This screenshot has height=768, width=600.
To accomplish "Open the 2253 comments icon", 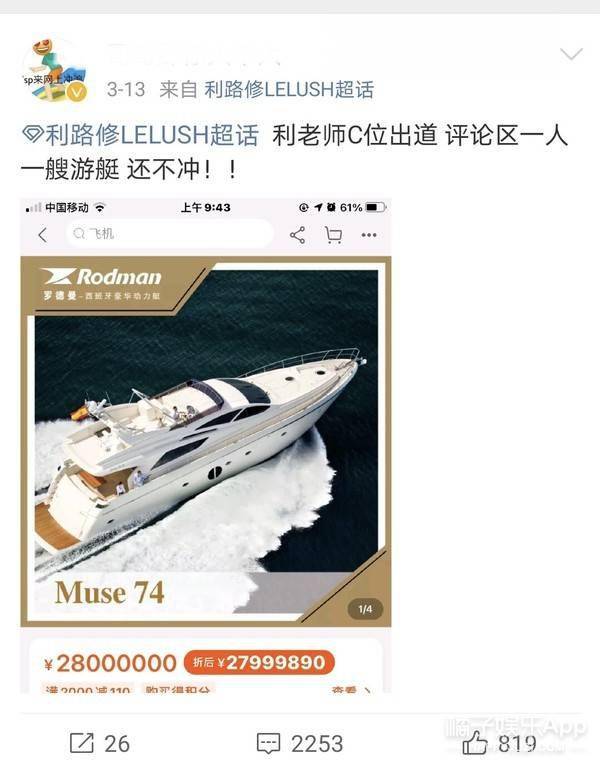I will coord(268,744).
